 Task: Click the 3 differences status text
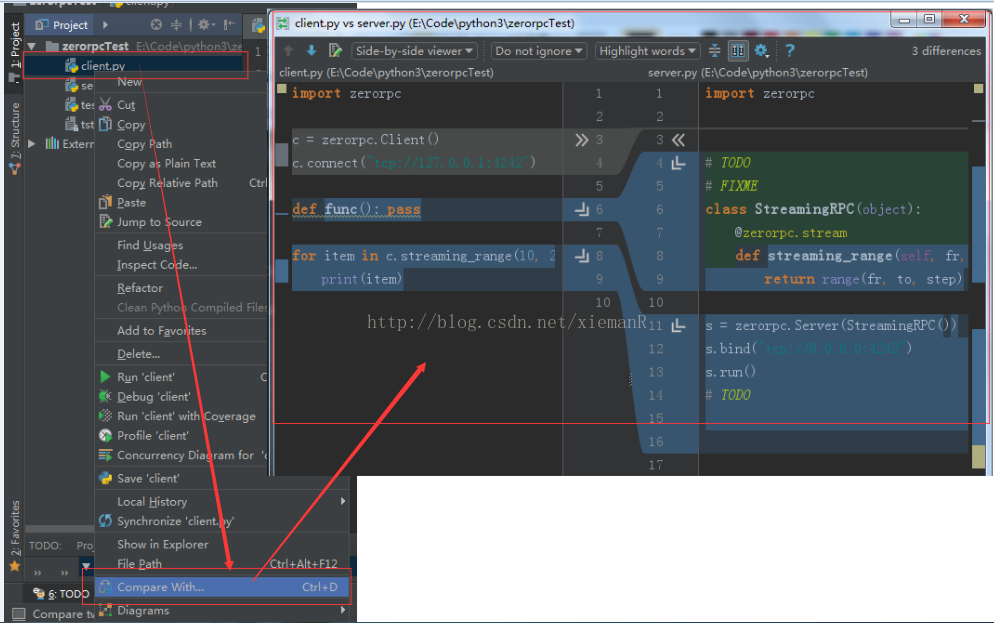click(946, 51)
